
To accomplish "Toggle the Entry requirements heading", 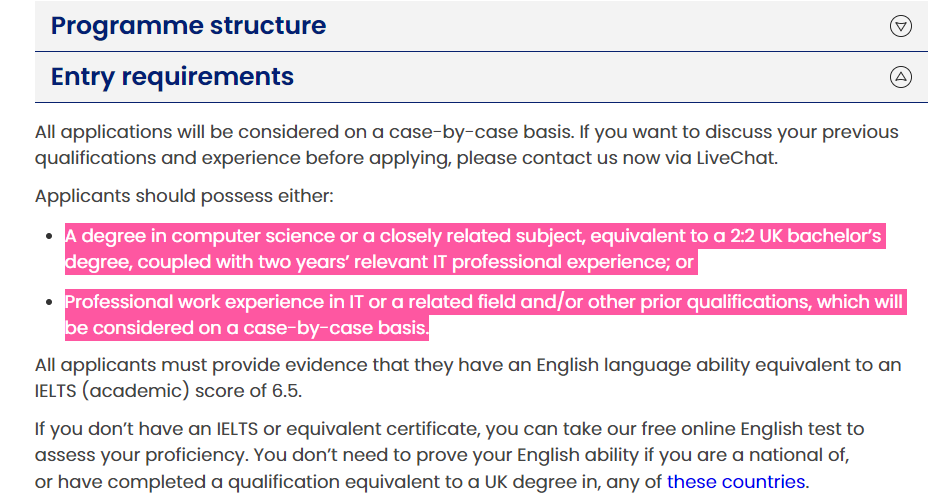I will [x=172, y=77].
